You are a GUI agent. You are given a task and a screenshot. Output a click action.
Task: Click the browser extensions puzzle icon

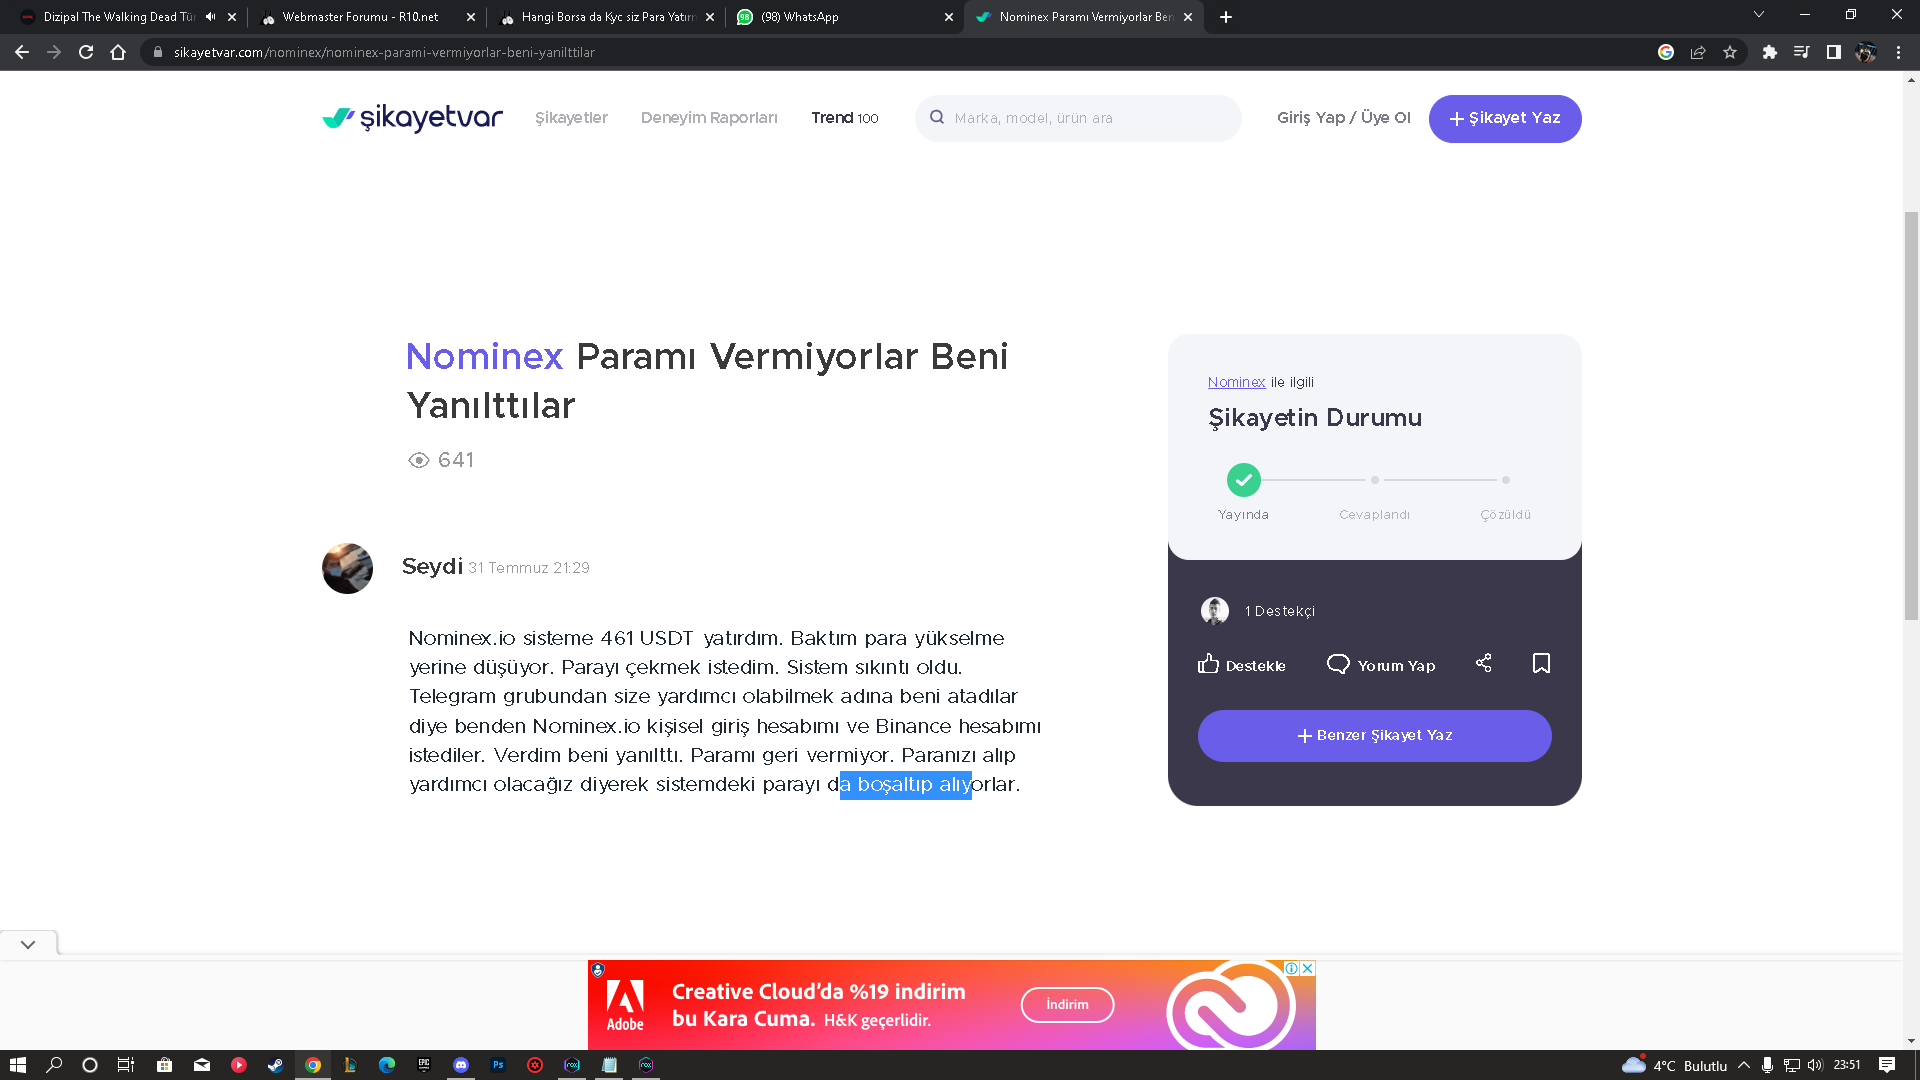coord(1769,52)
